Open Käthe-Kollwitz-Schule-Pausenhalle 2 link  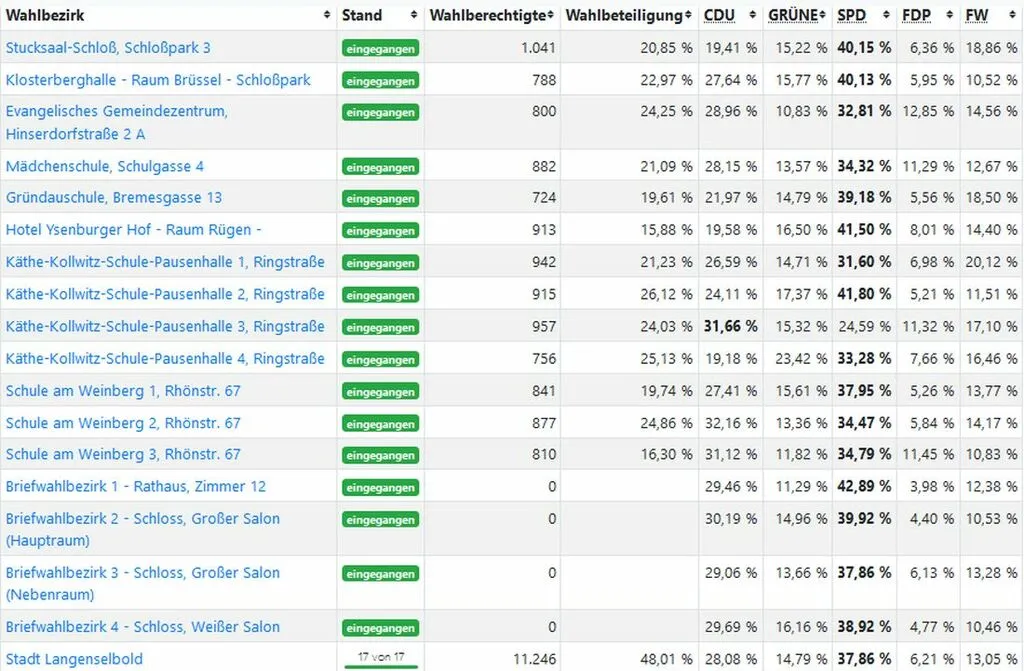tap(165, 294)
